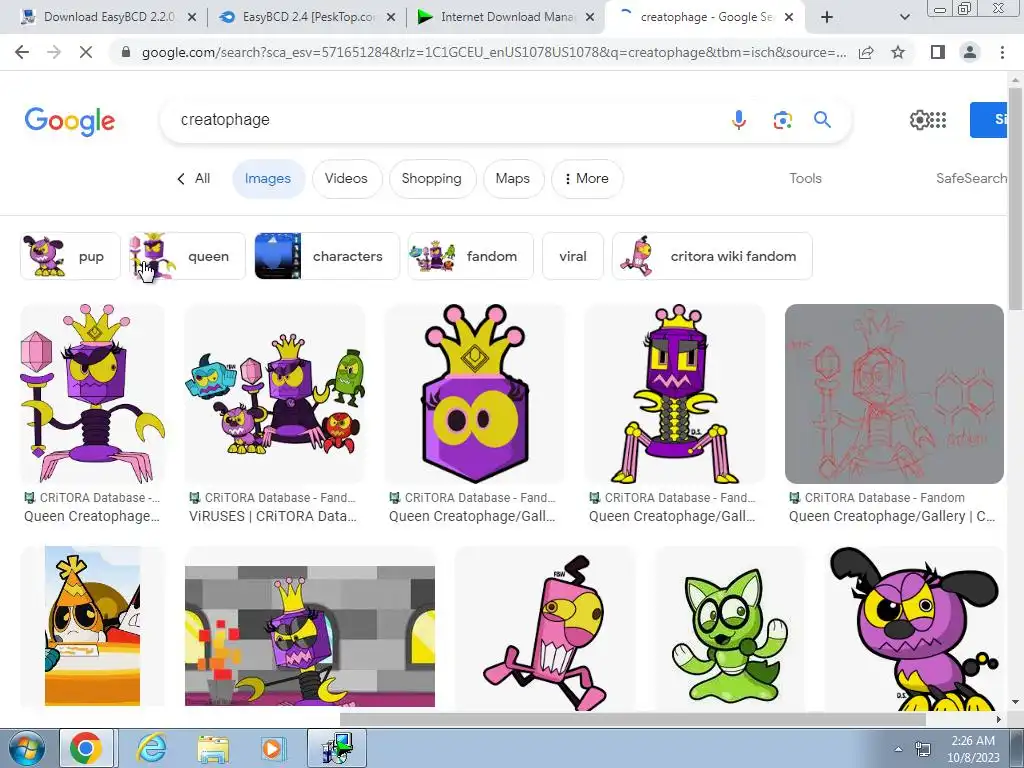Screen dimensions: 1024x768
Task: Click the installer program taskbar icon
Action: click(x=337, y=748)
